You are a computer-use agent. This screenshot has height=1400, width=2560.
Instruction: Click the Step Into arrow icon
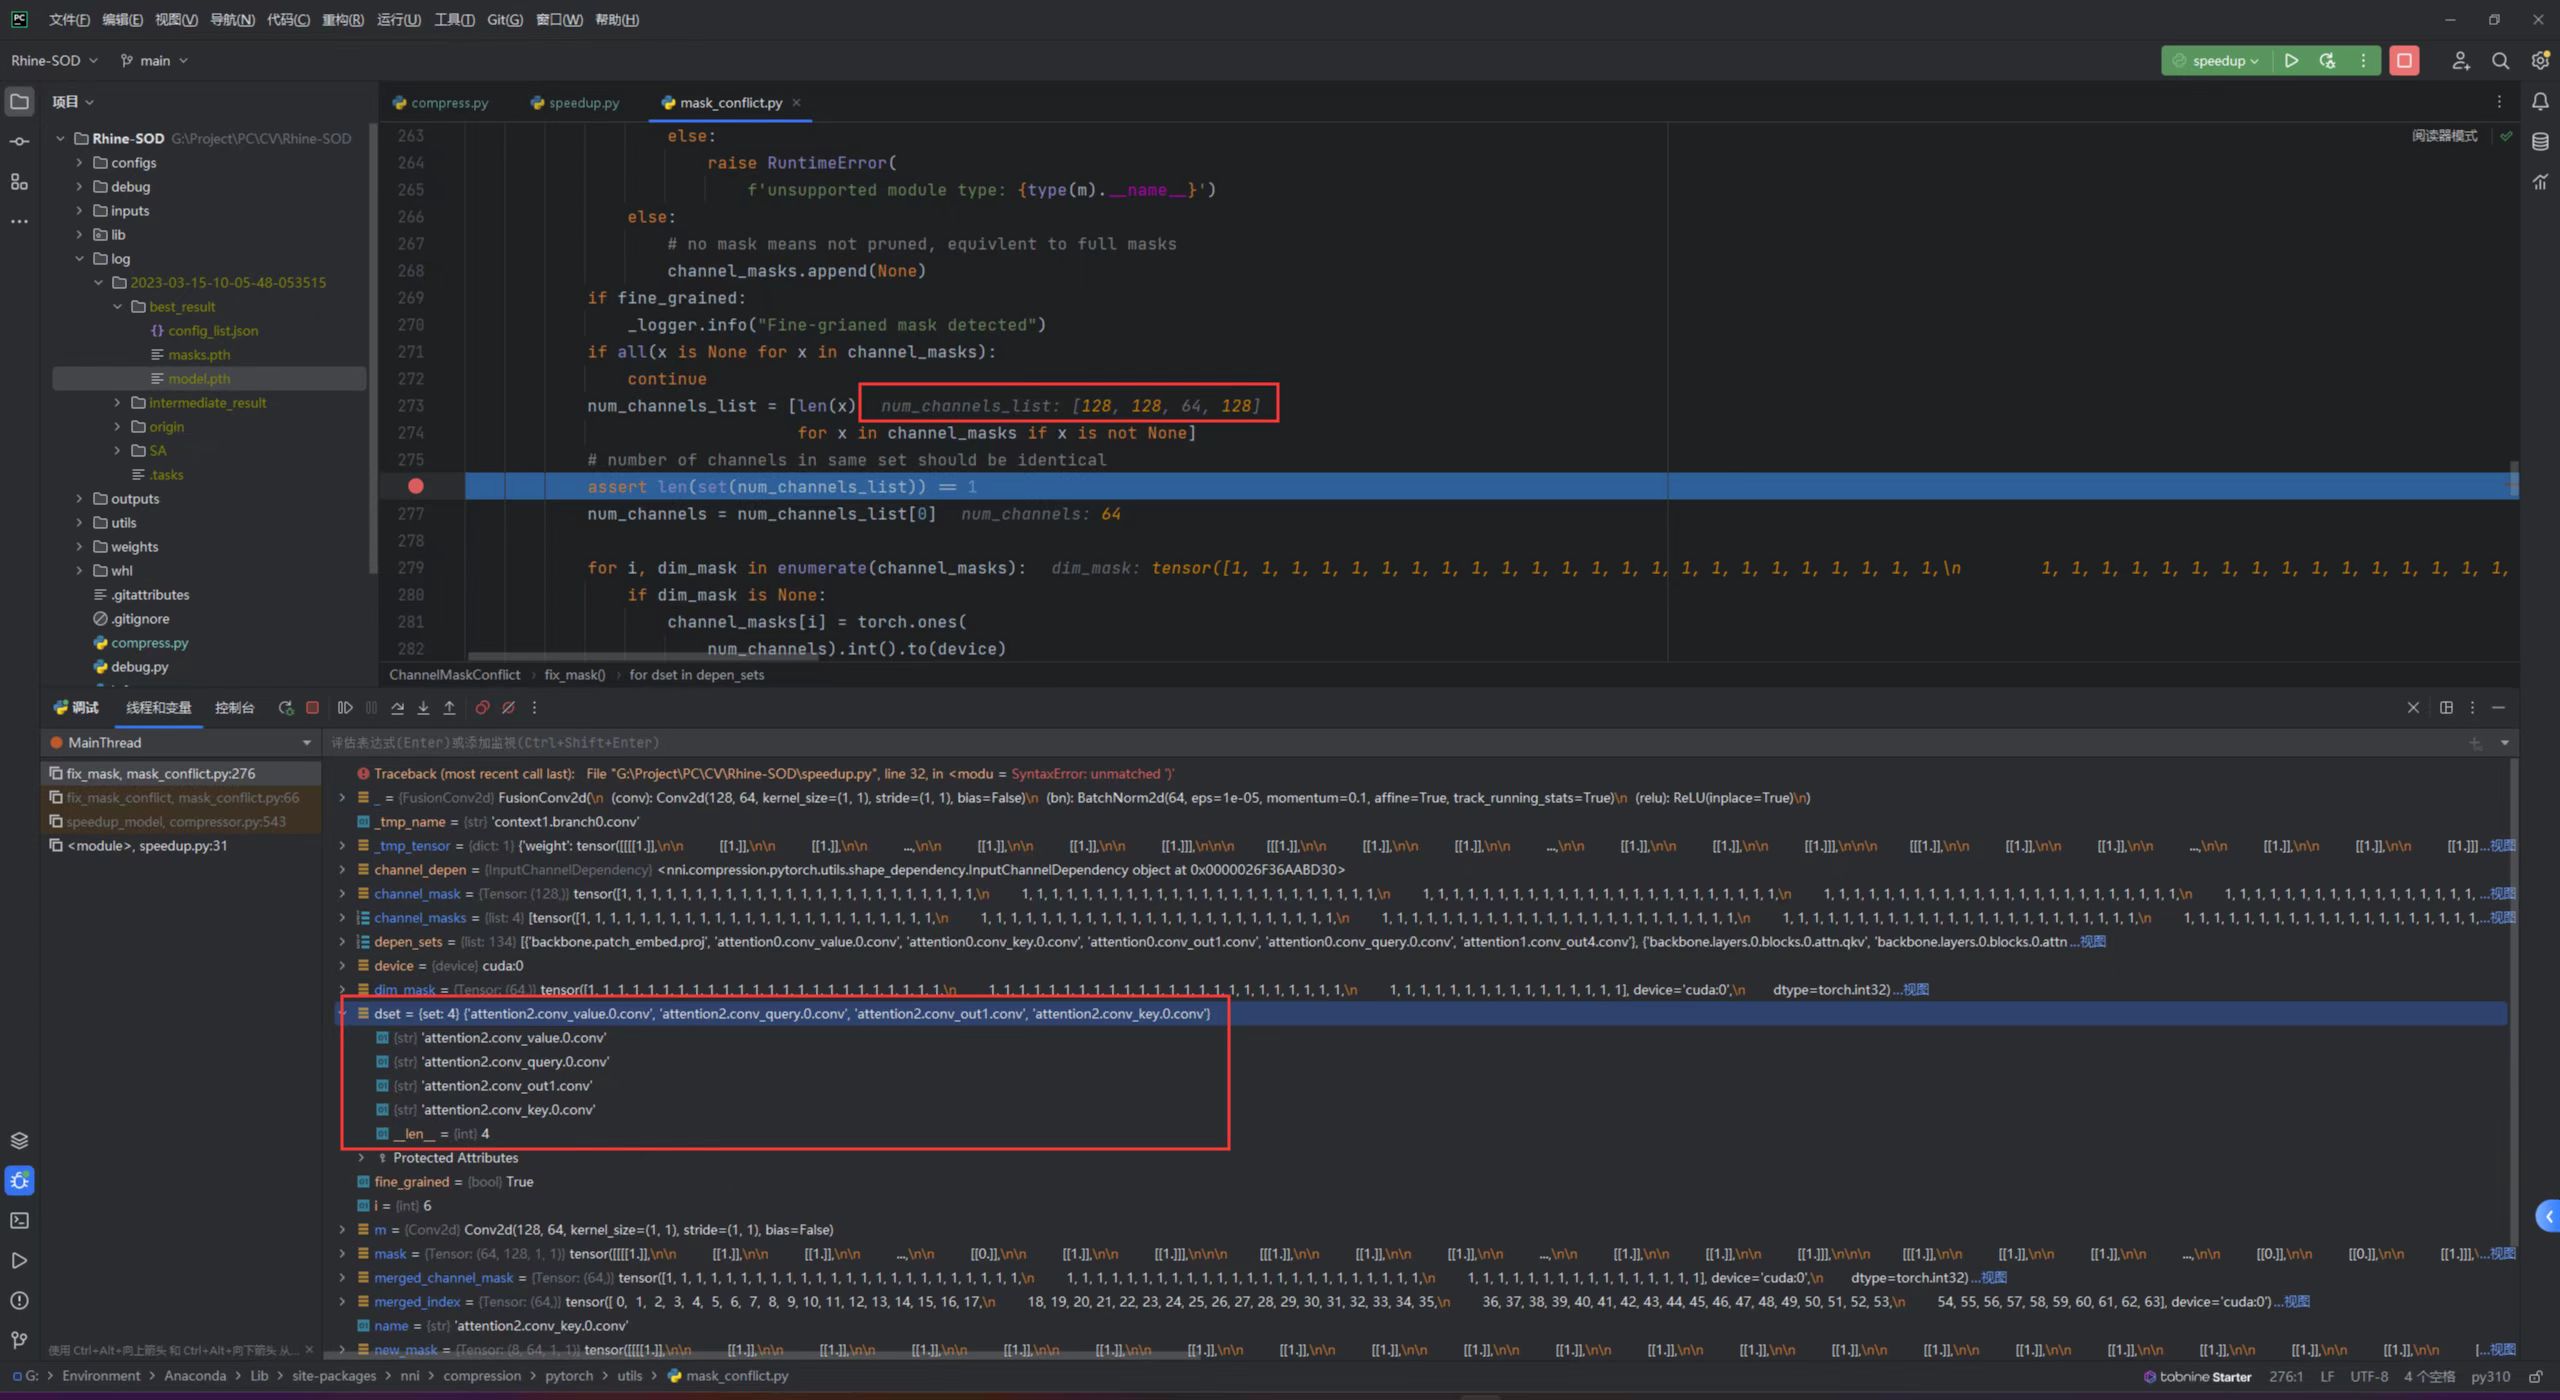(423, 707)
